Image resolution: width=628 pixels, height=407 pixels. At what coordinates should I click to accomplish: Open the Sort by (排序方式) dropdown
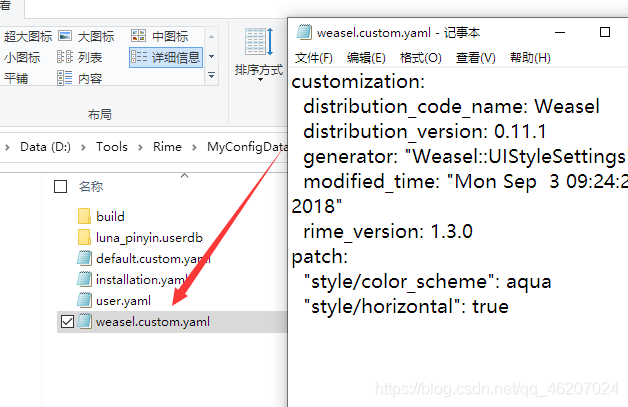click(259, 54)
